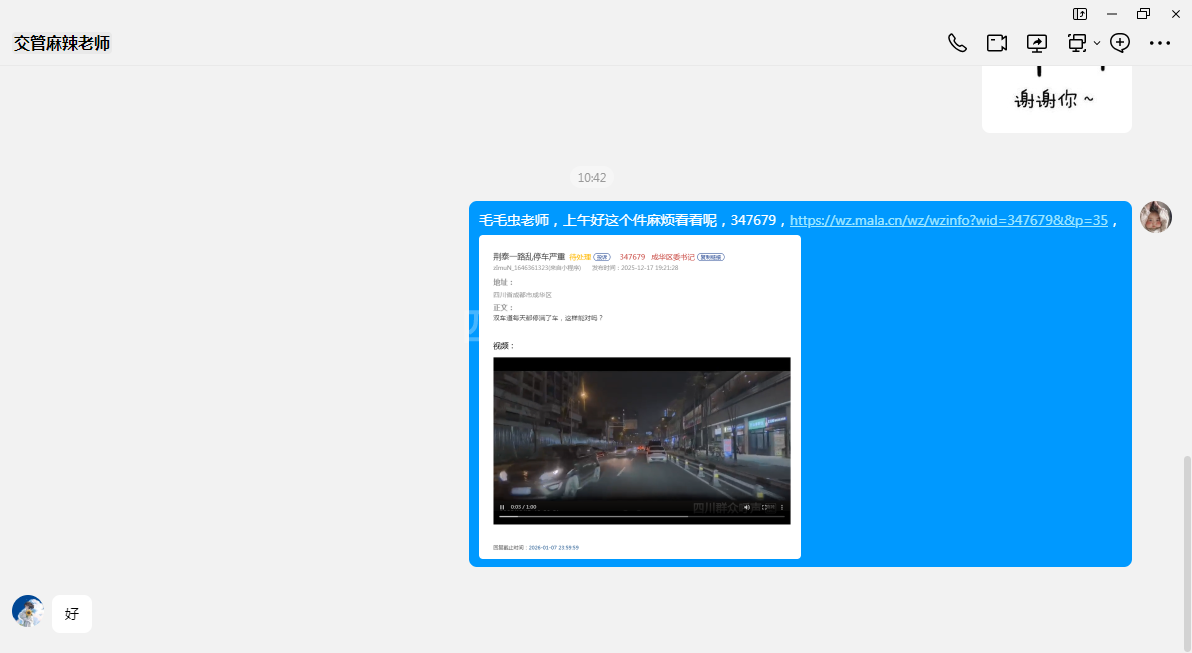1192x653 pixels.
Task: Open the wz.mala.cn link in the message
Action: click(x=948, y=220)
